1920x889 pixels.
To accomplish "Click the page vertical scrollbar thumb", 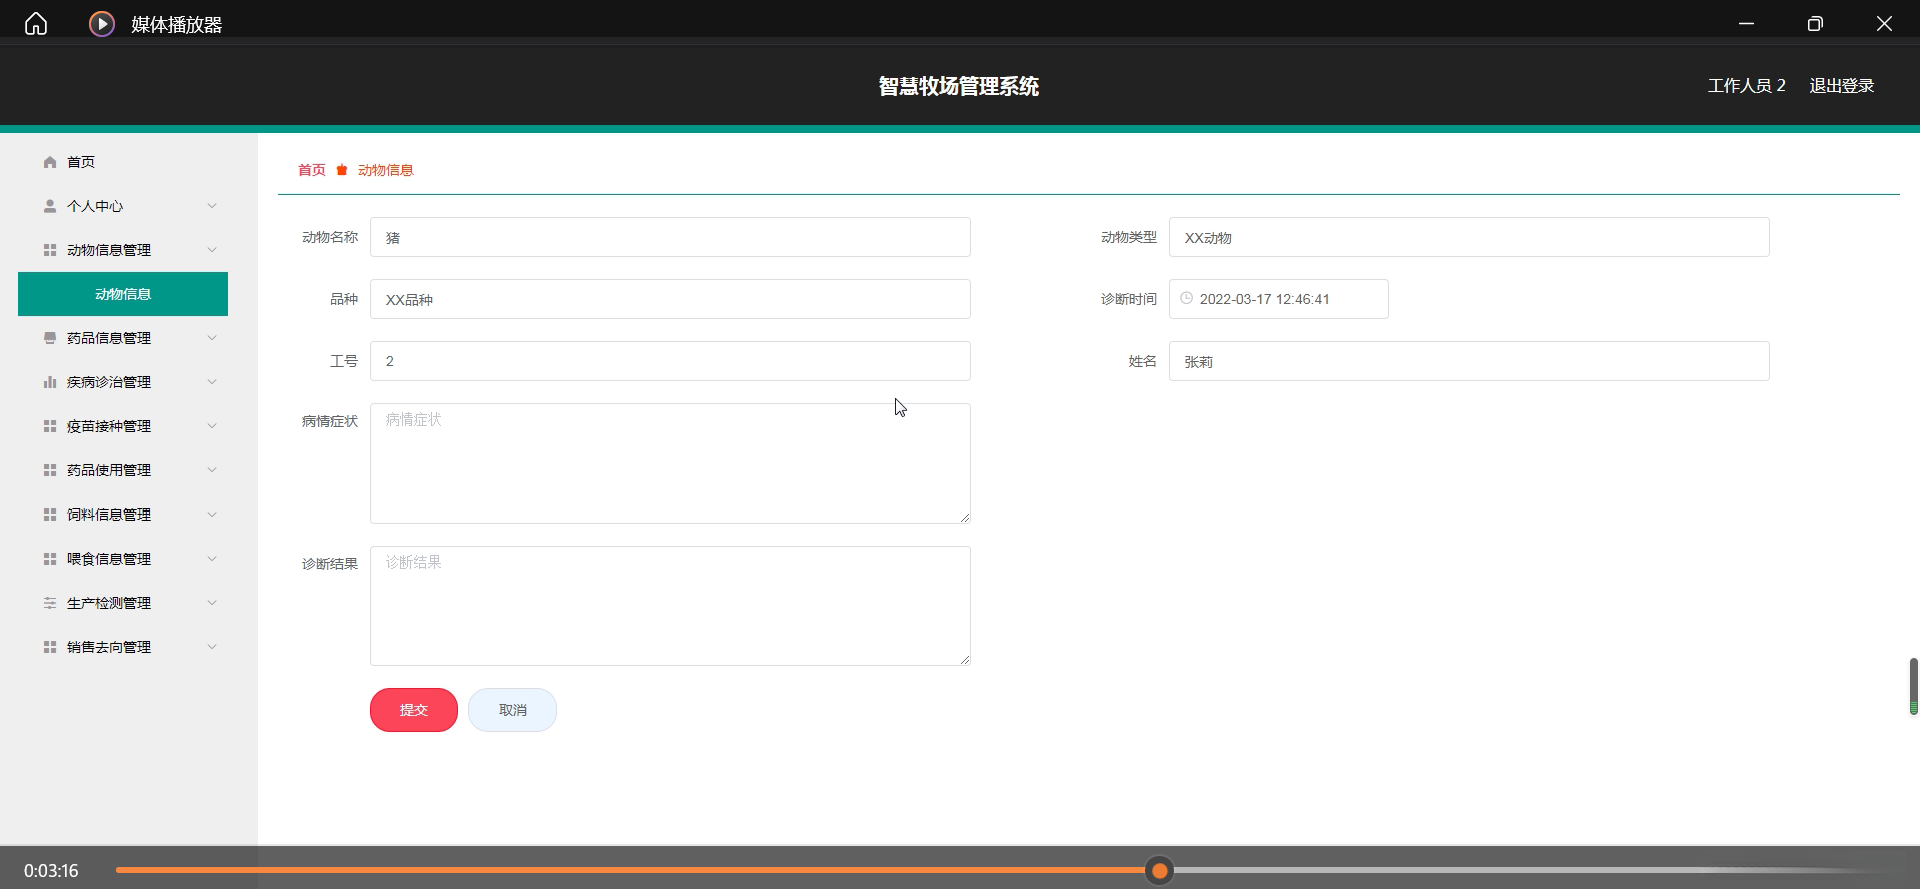I will click(x=1913, y=686).
